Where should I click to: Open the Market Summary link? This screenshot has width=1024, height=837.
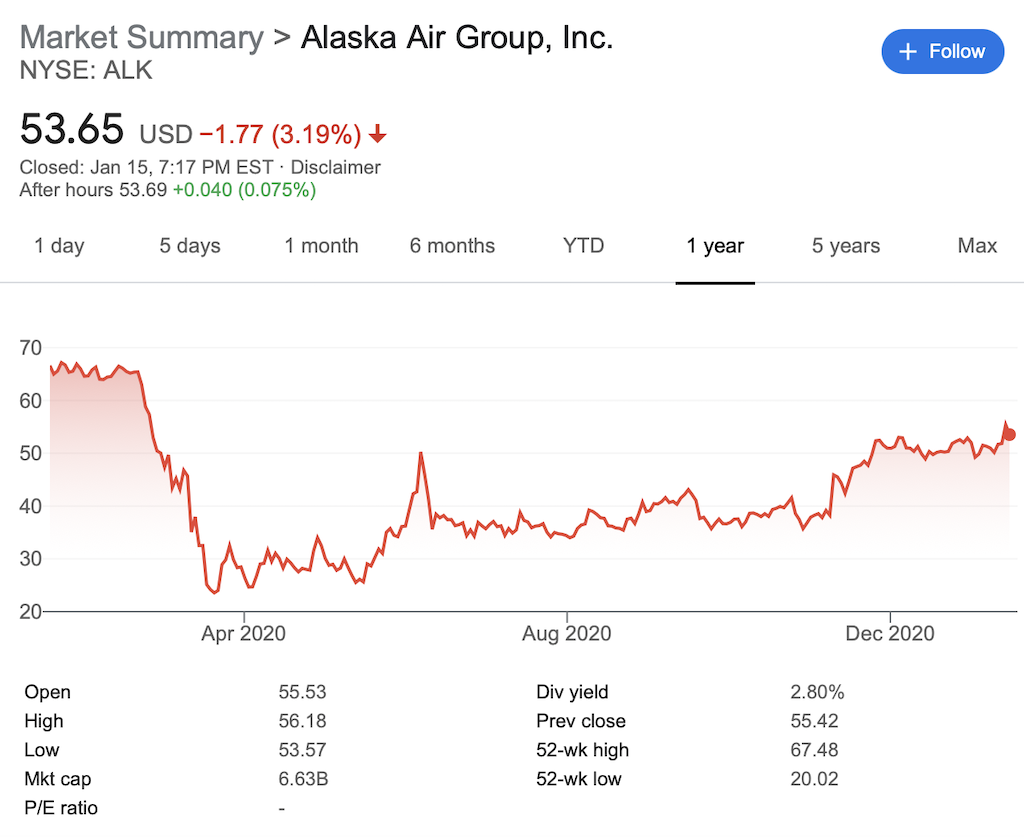(x=142, y=37)
